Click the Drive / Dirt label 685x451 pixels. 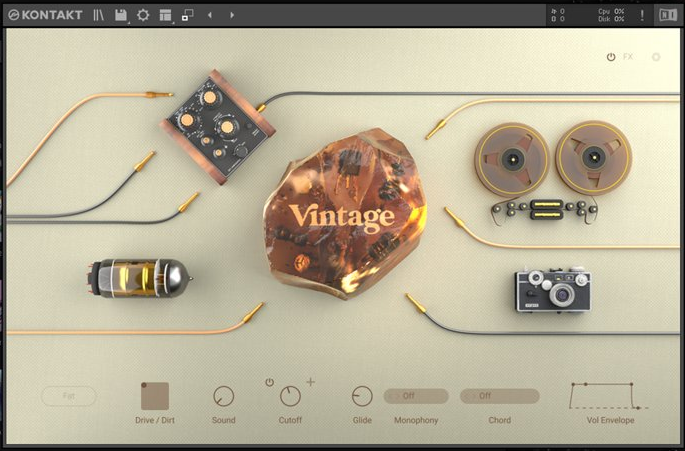pyautogui.click(x=155, y=420)
